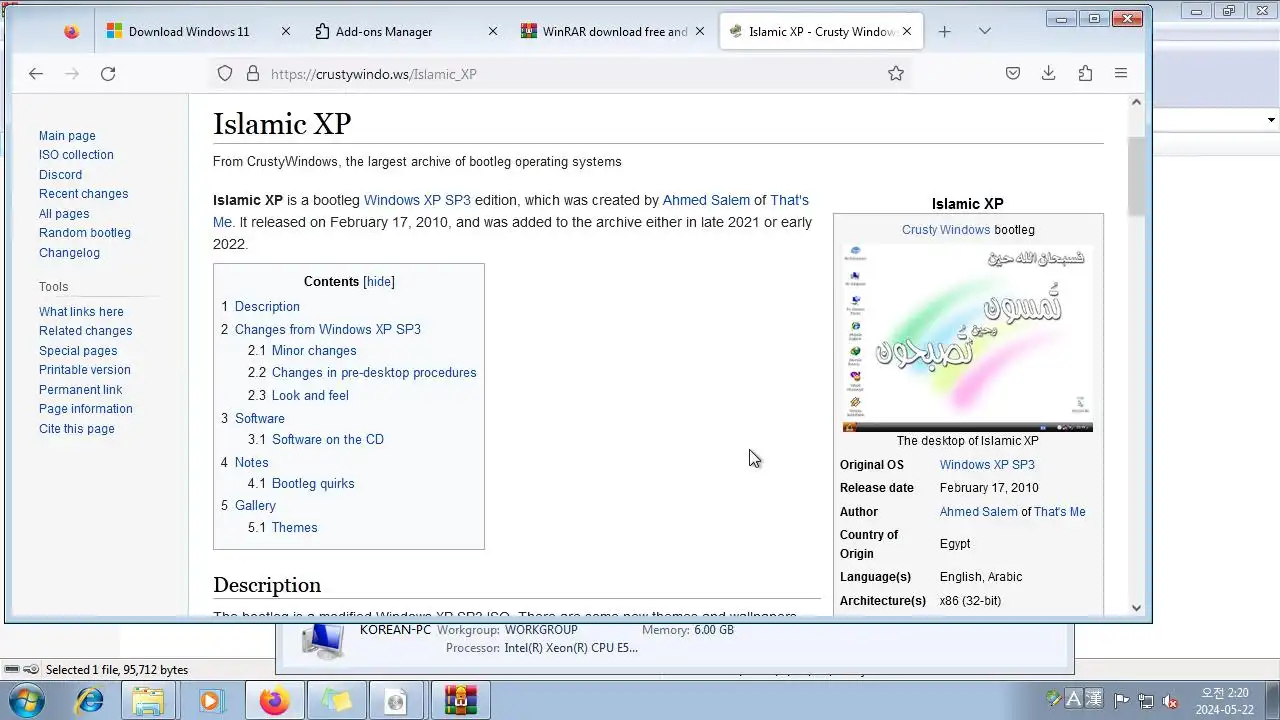Screen dimensions: 1280x720
Task: Open the Downloads panel
Action: pyautogui.click(x=1049, y=73)
